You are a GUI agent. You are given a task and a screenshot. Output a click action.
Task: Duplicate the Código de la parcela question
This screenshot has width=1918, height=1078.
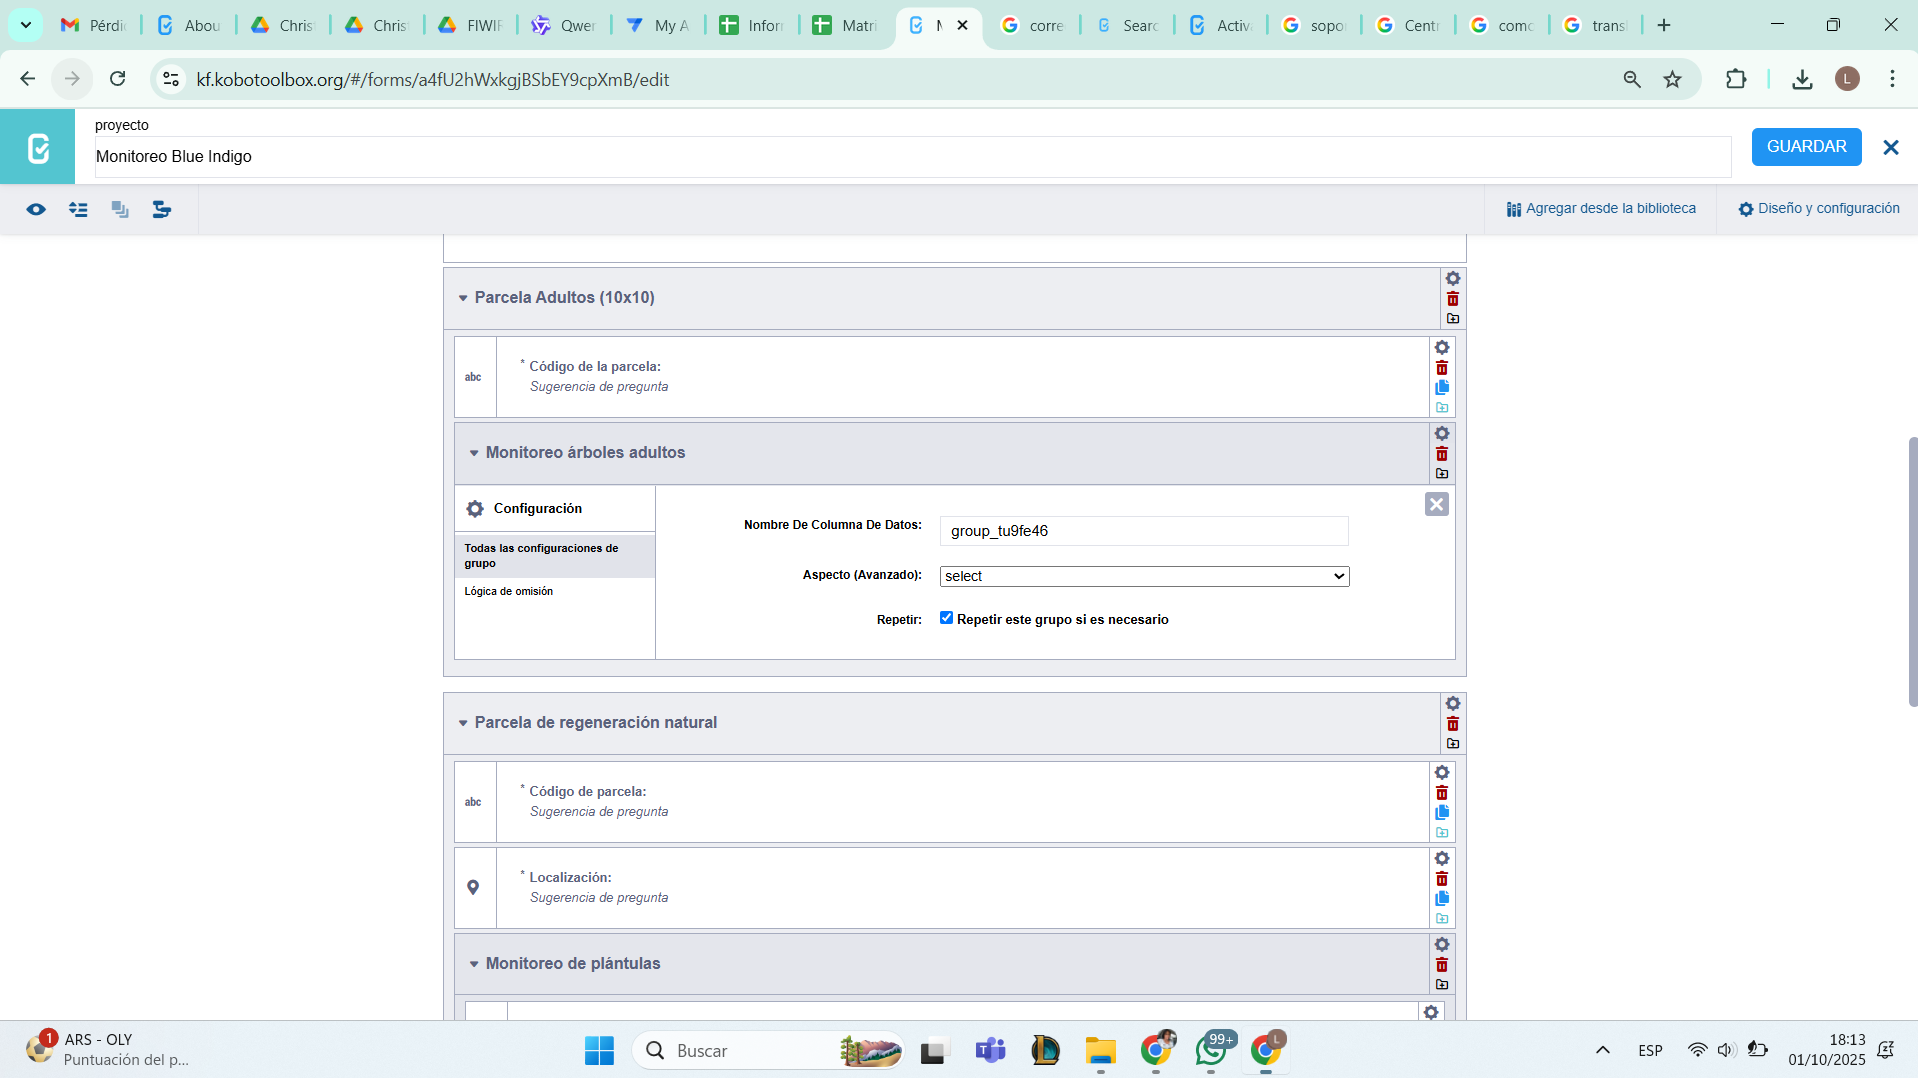click(1441, 388)
